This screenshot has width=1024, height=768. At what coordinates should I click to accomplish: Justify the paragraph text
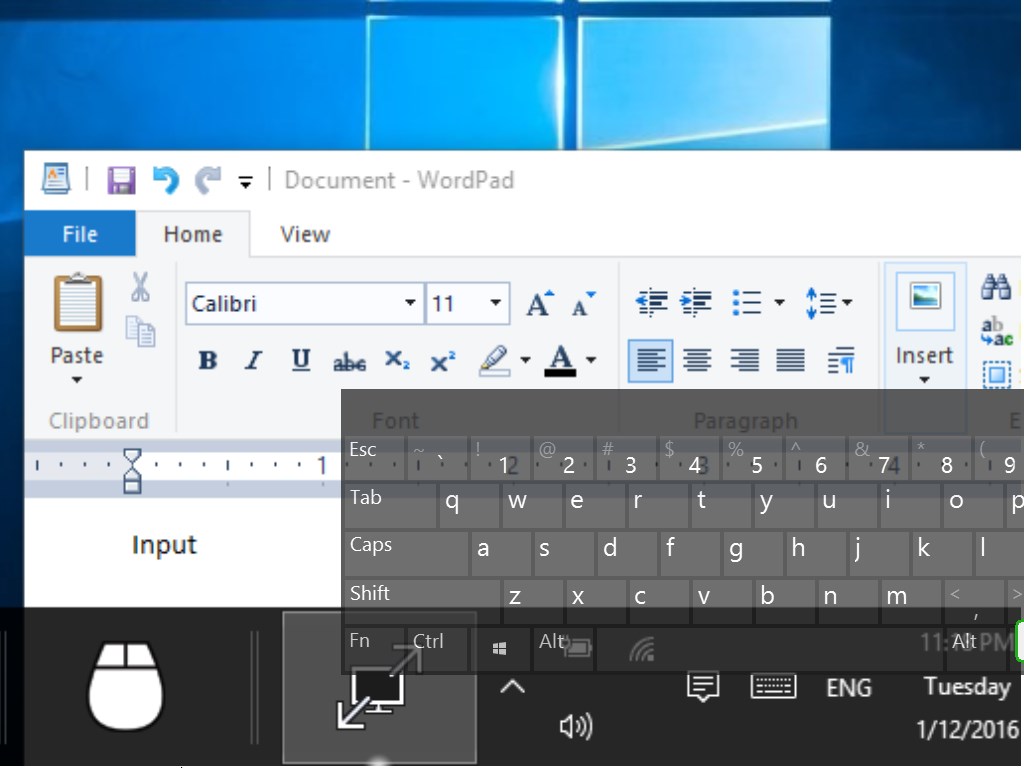tap(790, 360)
